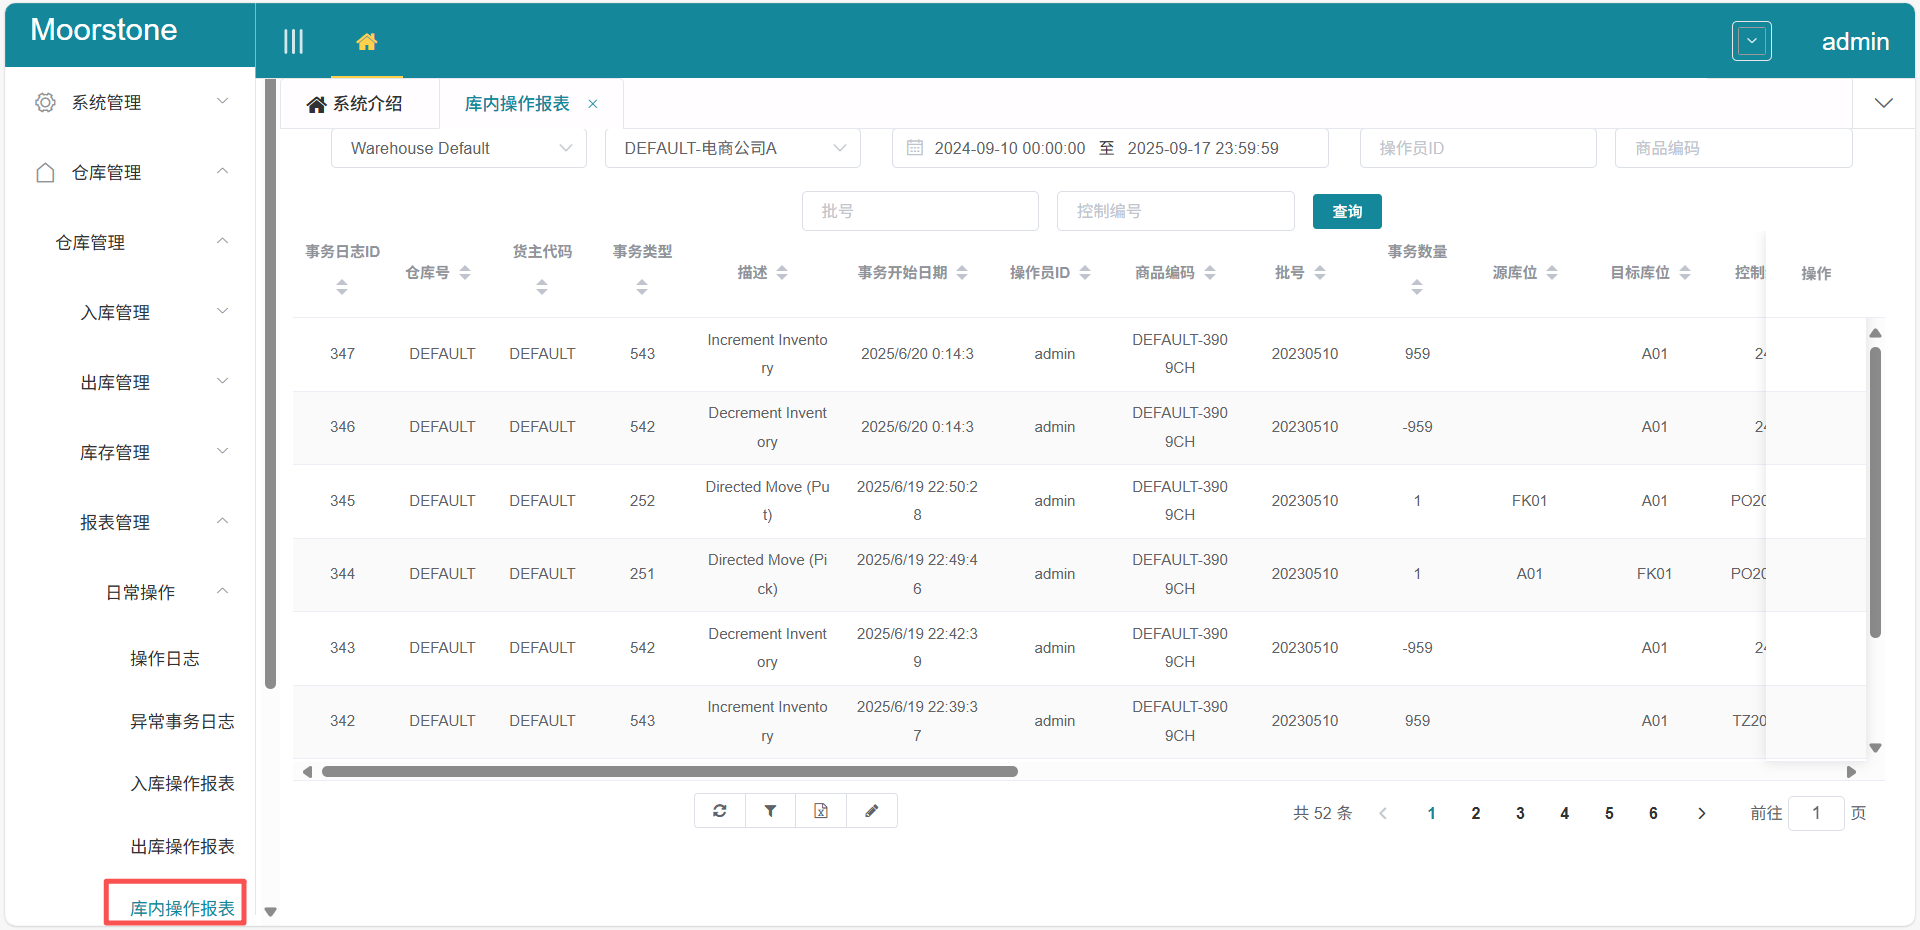Click the house icon beside 仓库管理
The image size is (1920, 930).
(44, 171)
